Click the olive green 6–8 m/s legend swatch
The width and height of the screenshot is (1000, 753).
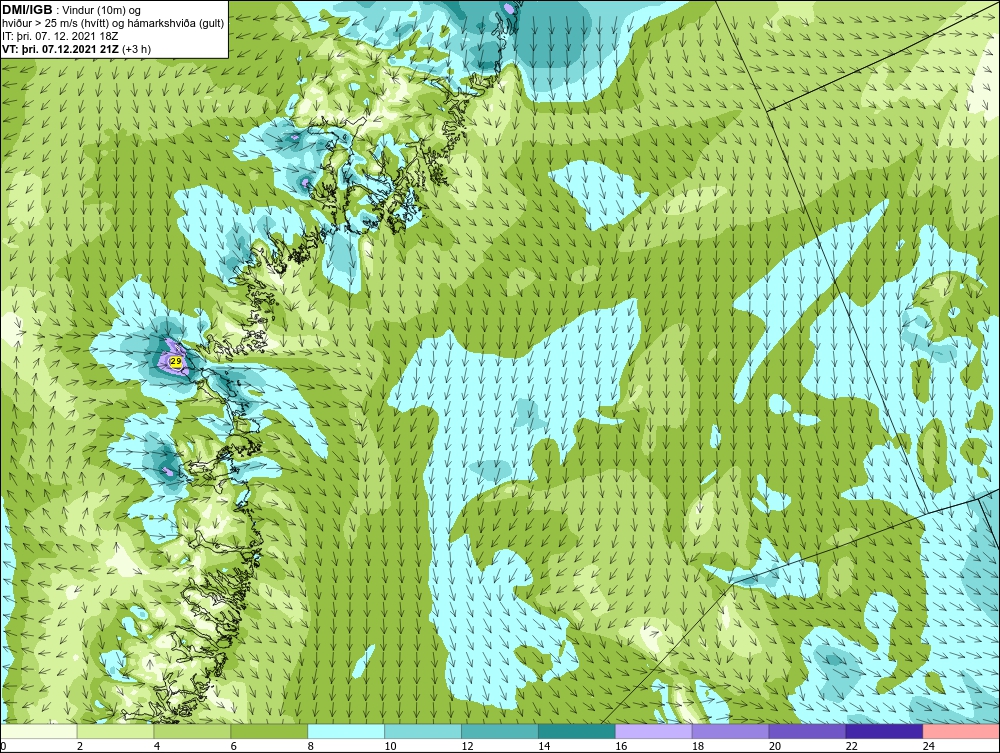tap(269, 731)
